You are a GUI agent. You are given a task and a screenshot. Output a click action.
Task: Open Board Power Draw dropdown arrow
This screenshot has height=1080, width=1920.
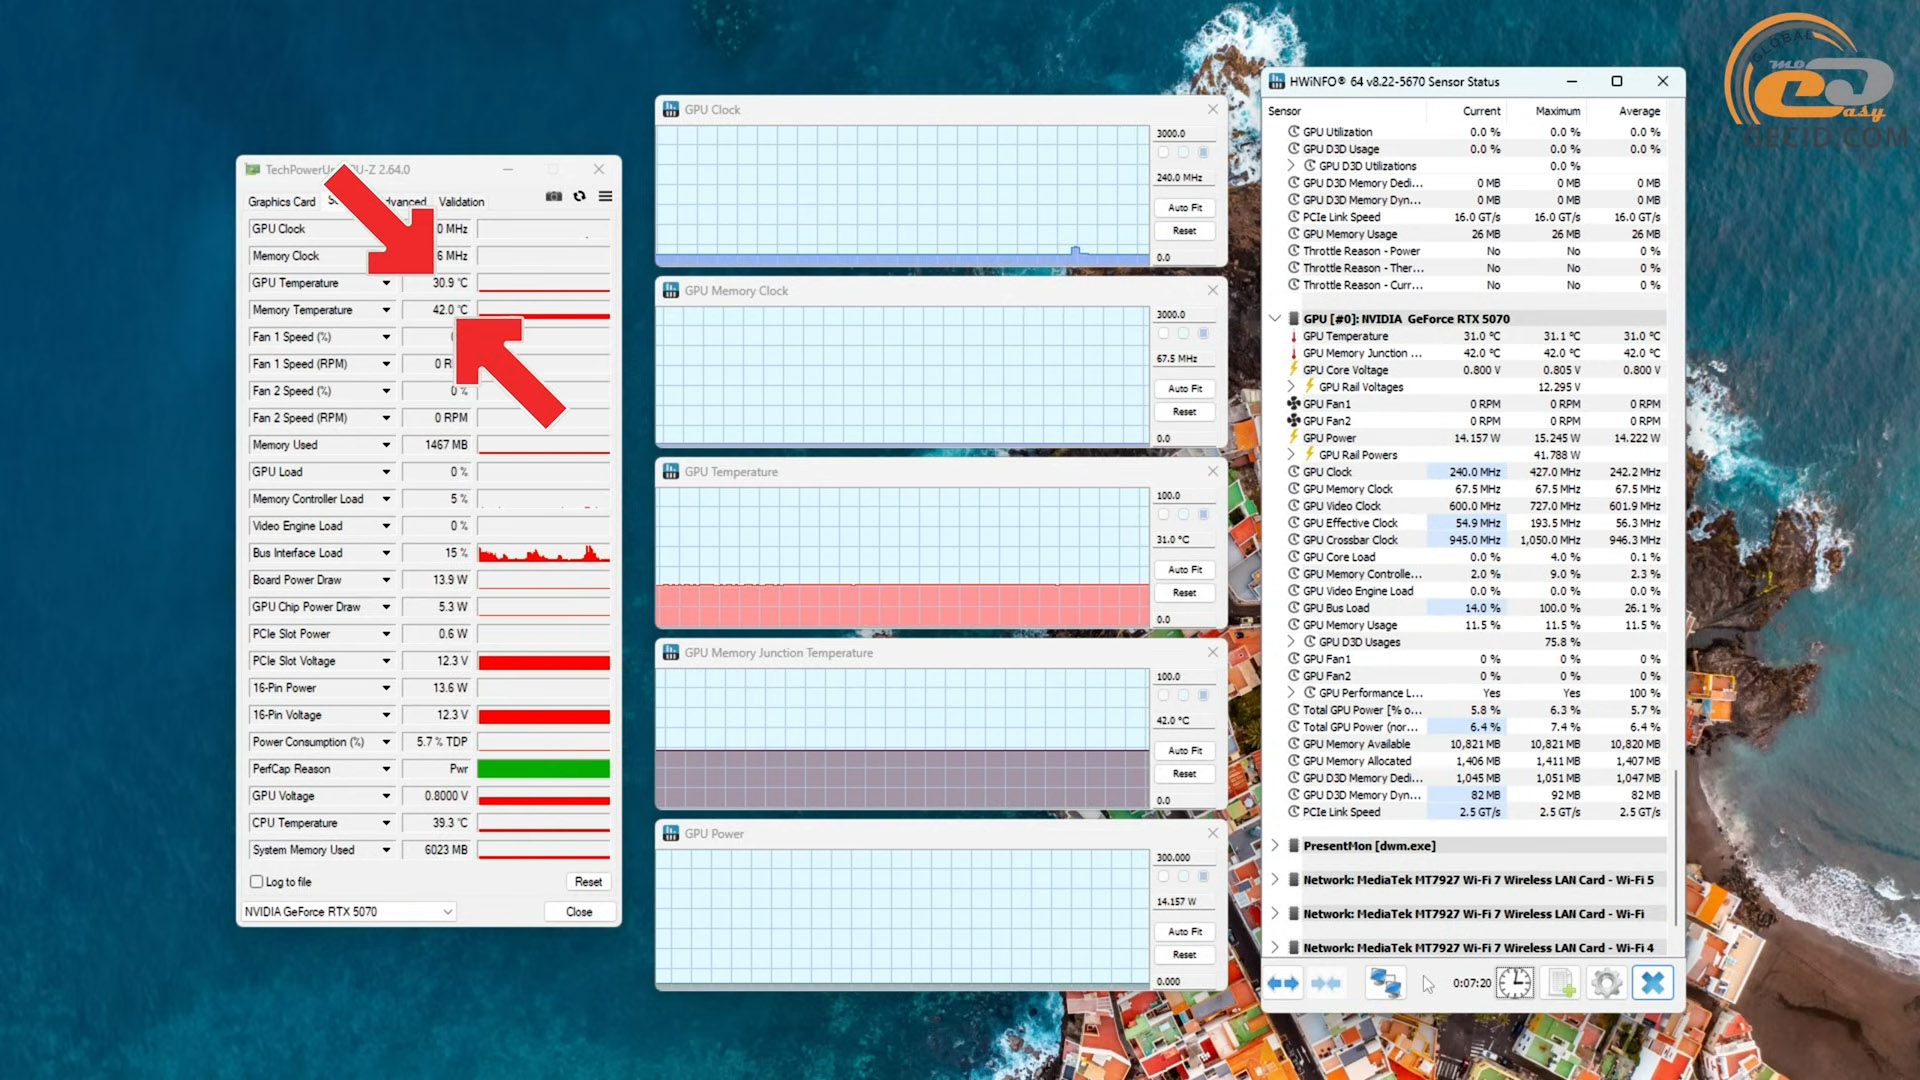386,580
